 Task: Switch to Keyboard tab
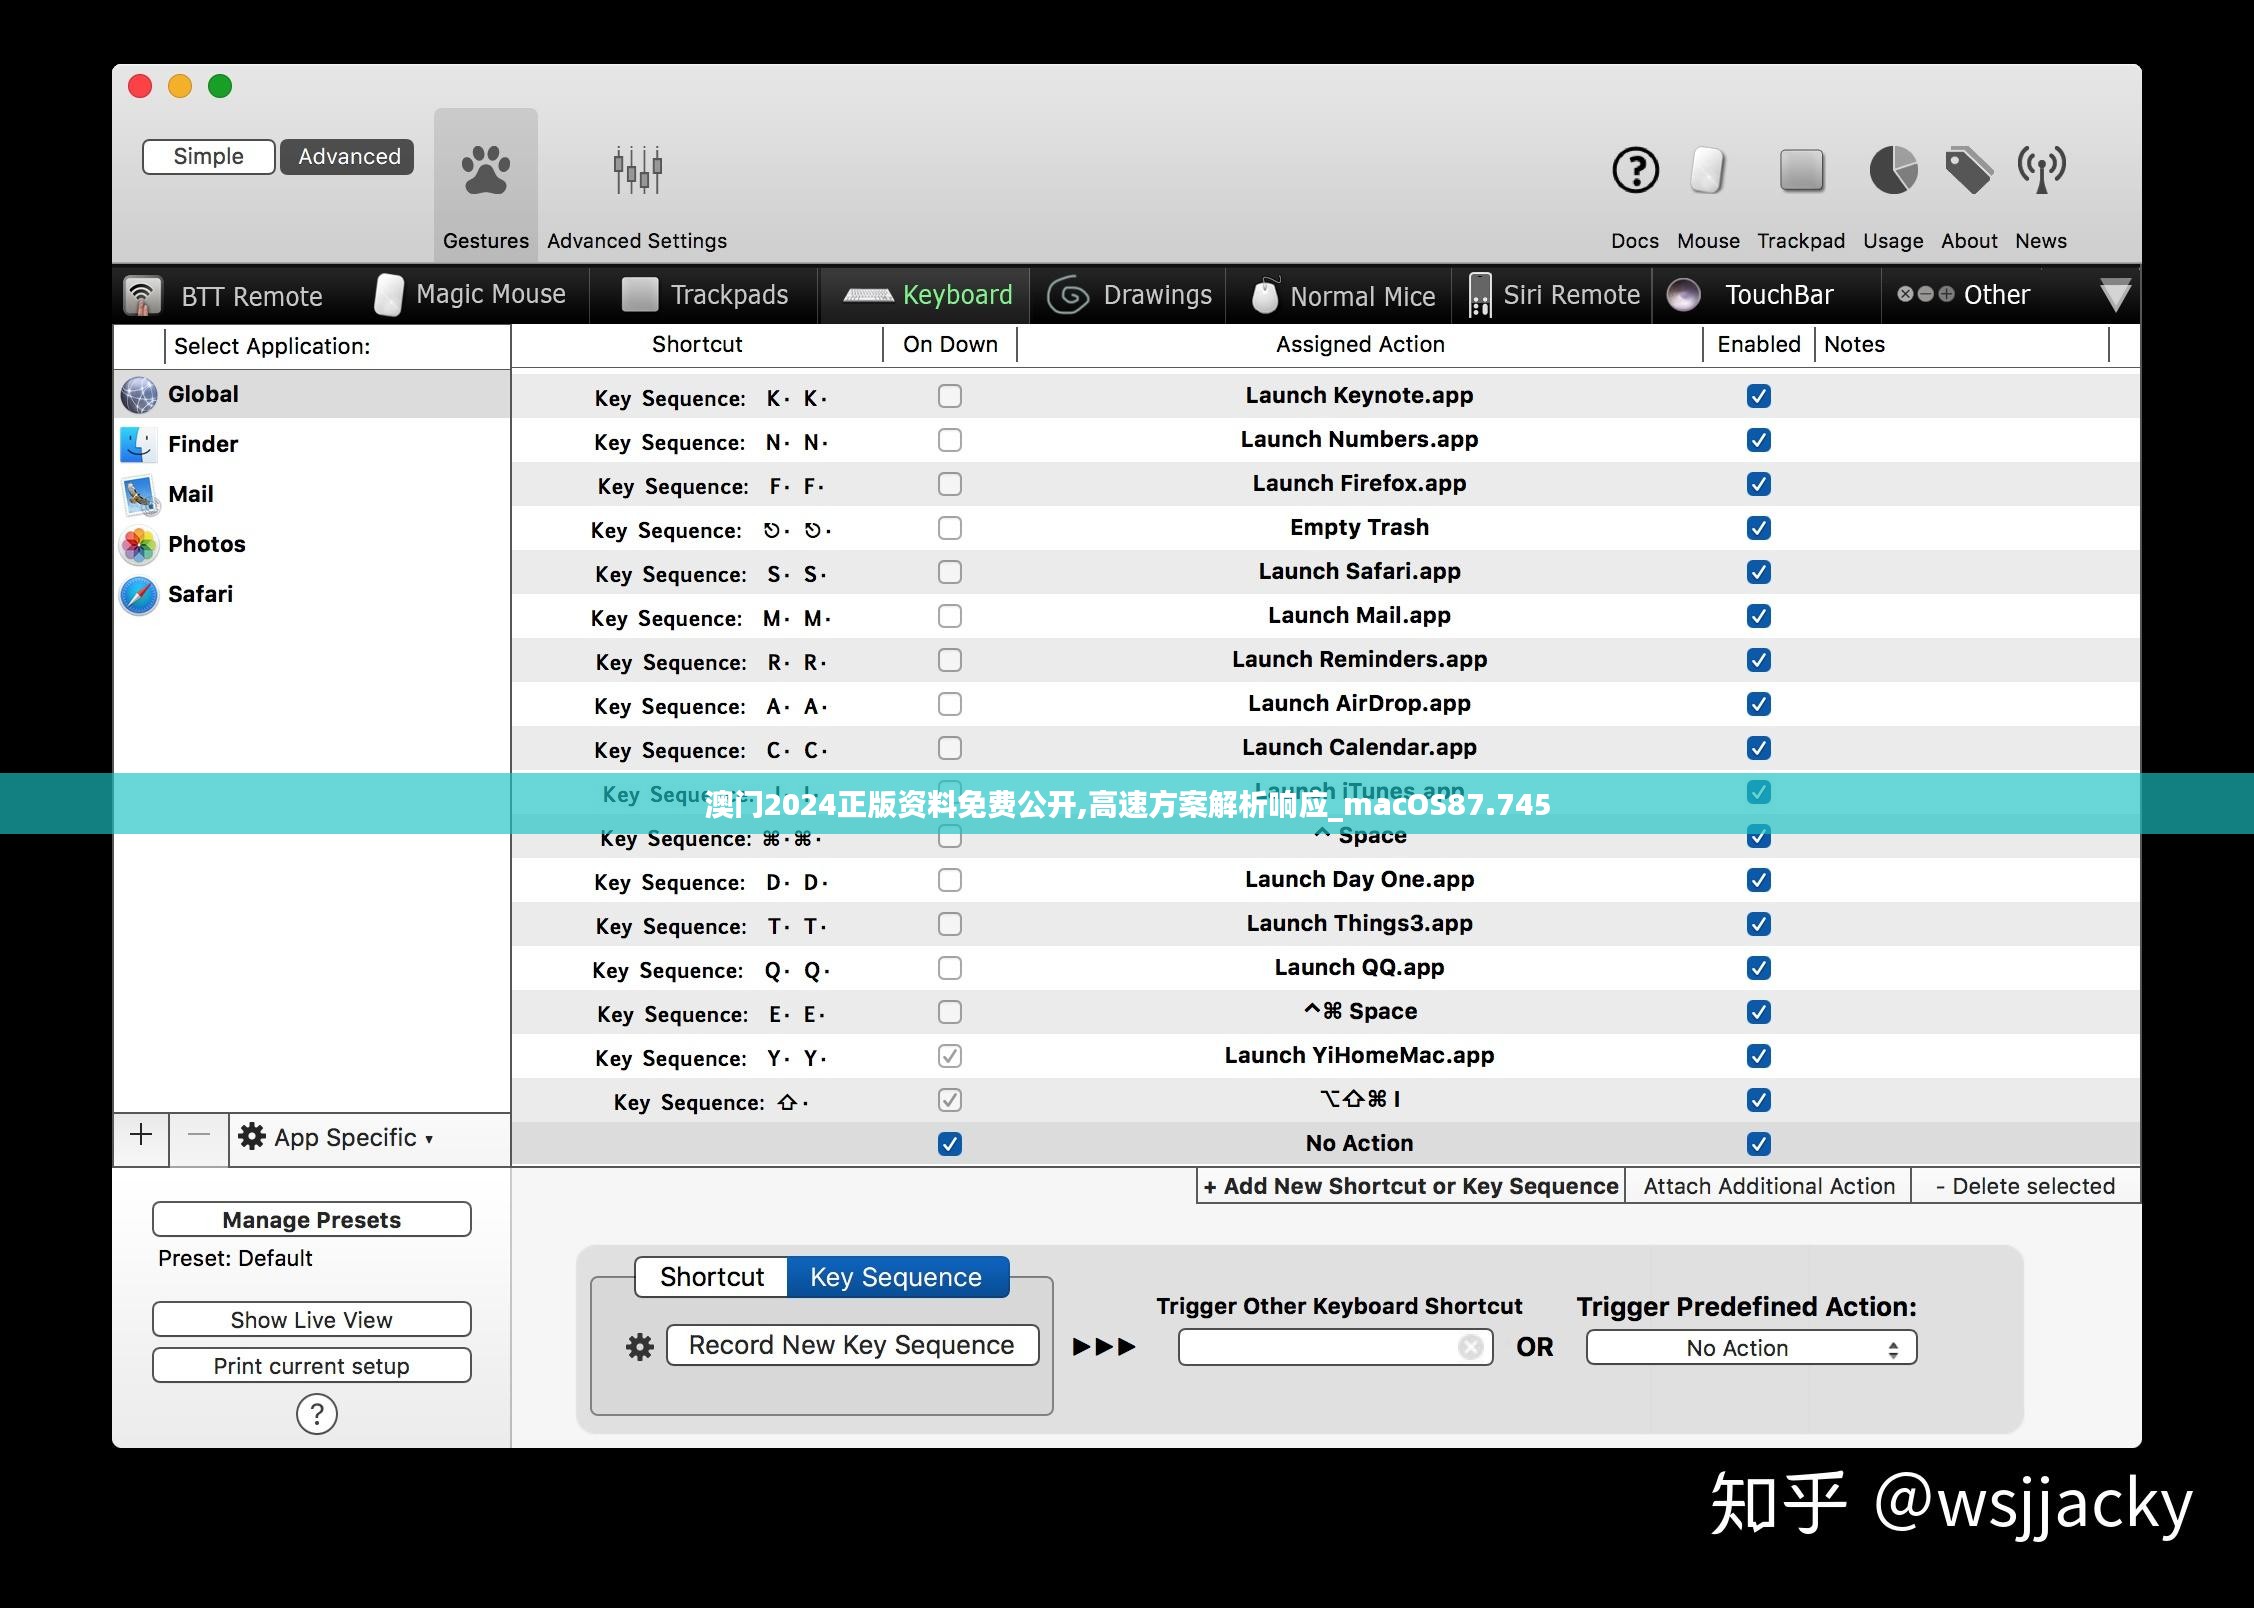pos(927,295)
